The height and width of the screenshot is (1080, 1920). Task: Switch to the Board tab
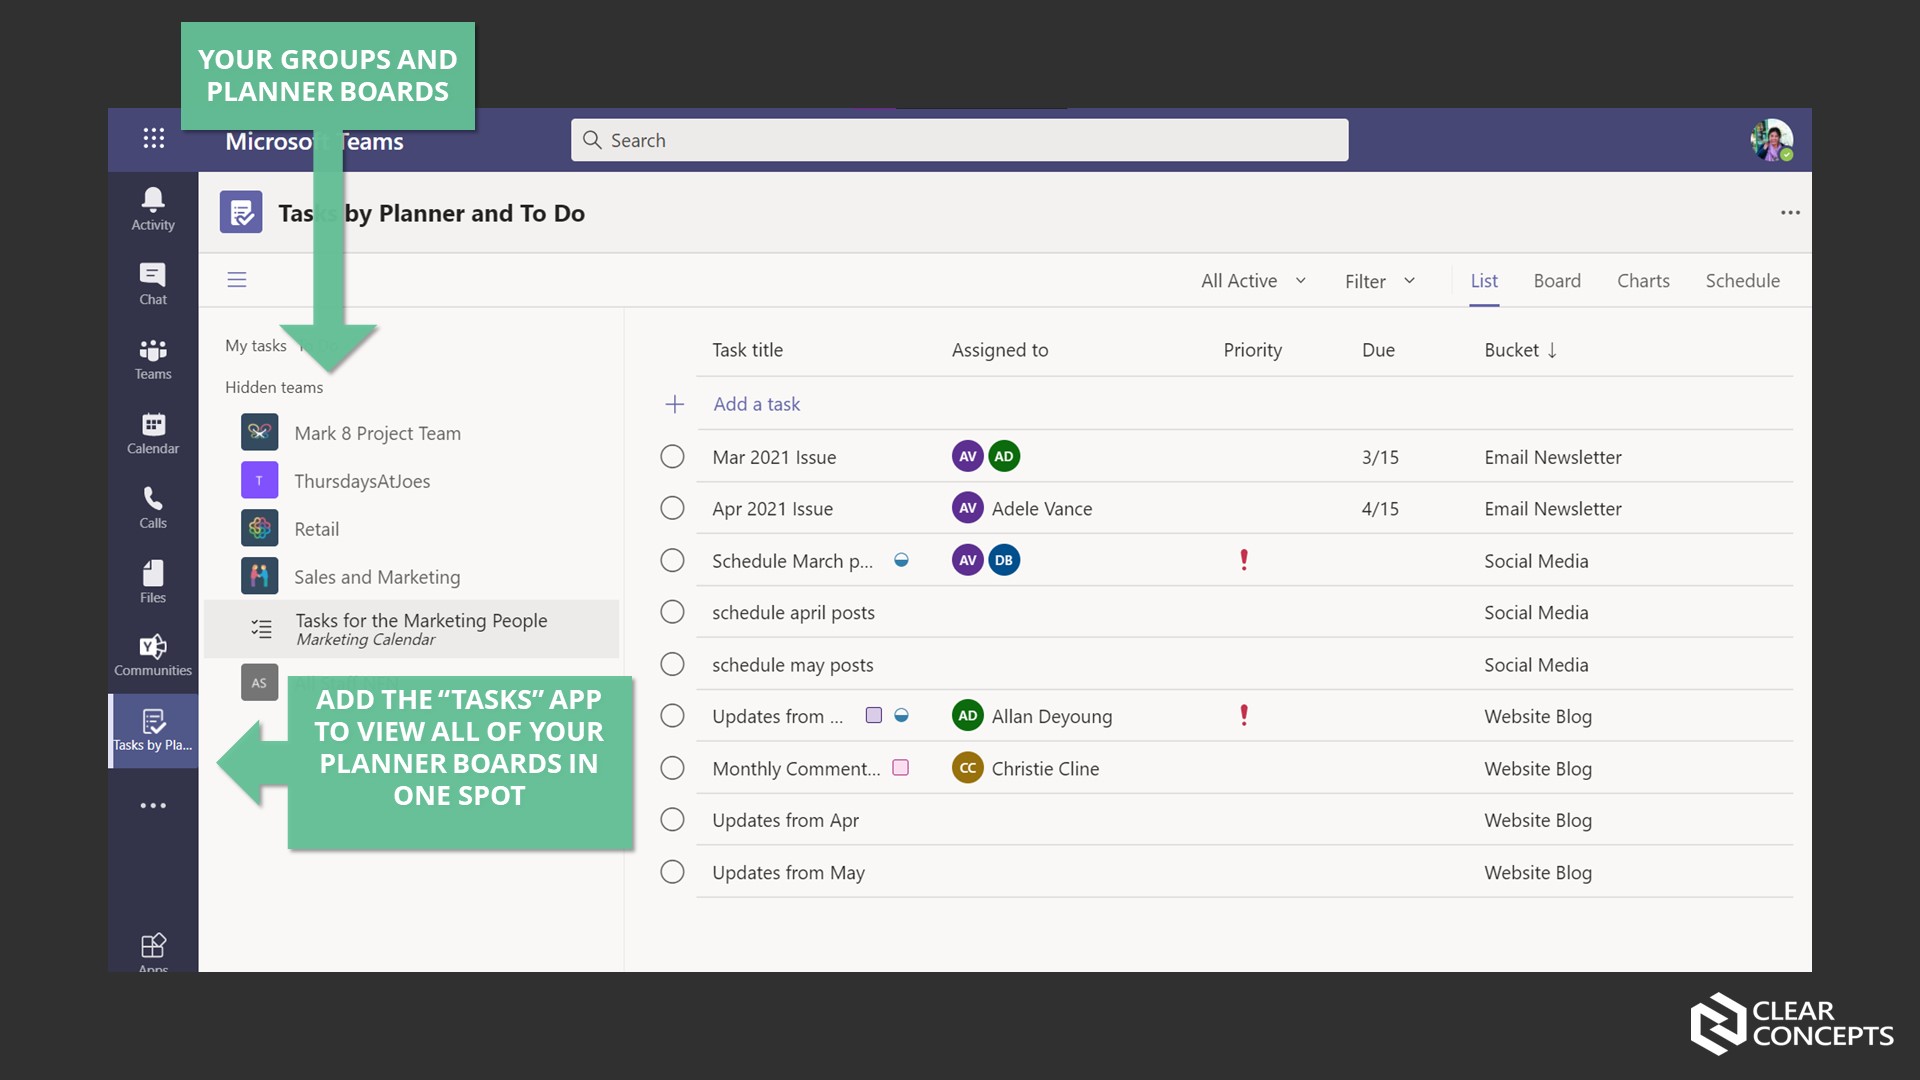pyautogui.click(x=1556, y=281)
